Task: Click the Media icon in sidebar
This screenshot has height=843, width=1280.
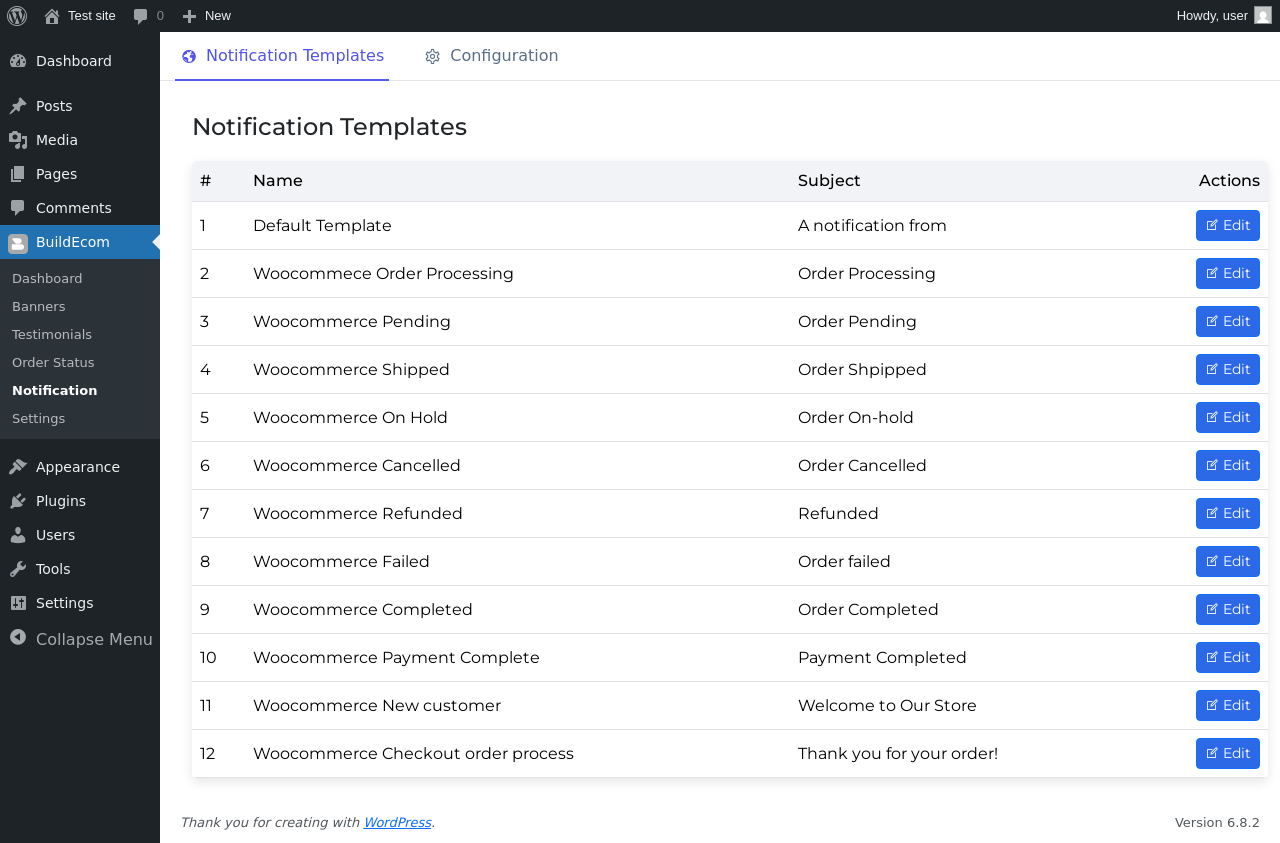Action: (x=18, y=140)
